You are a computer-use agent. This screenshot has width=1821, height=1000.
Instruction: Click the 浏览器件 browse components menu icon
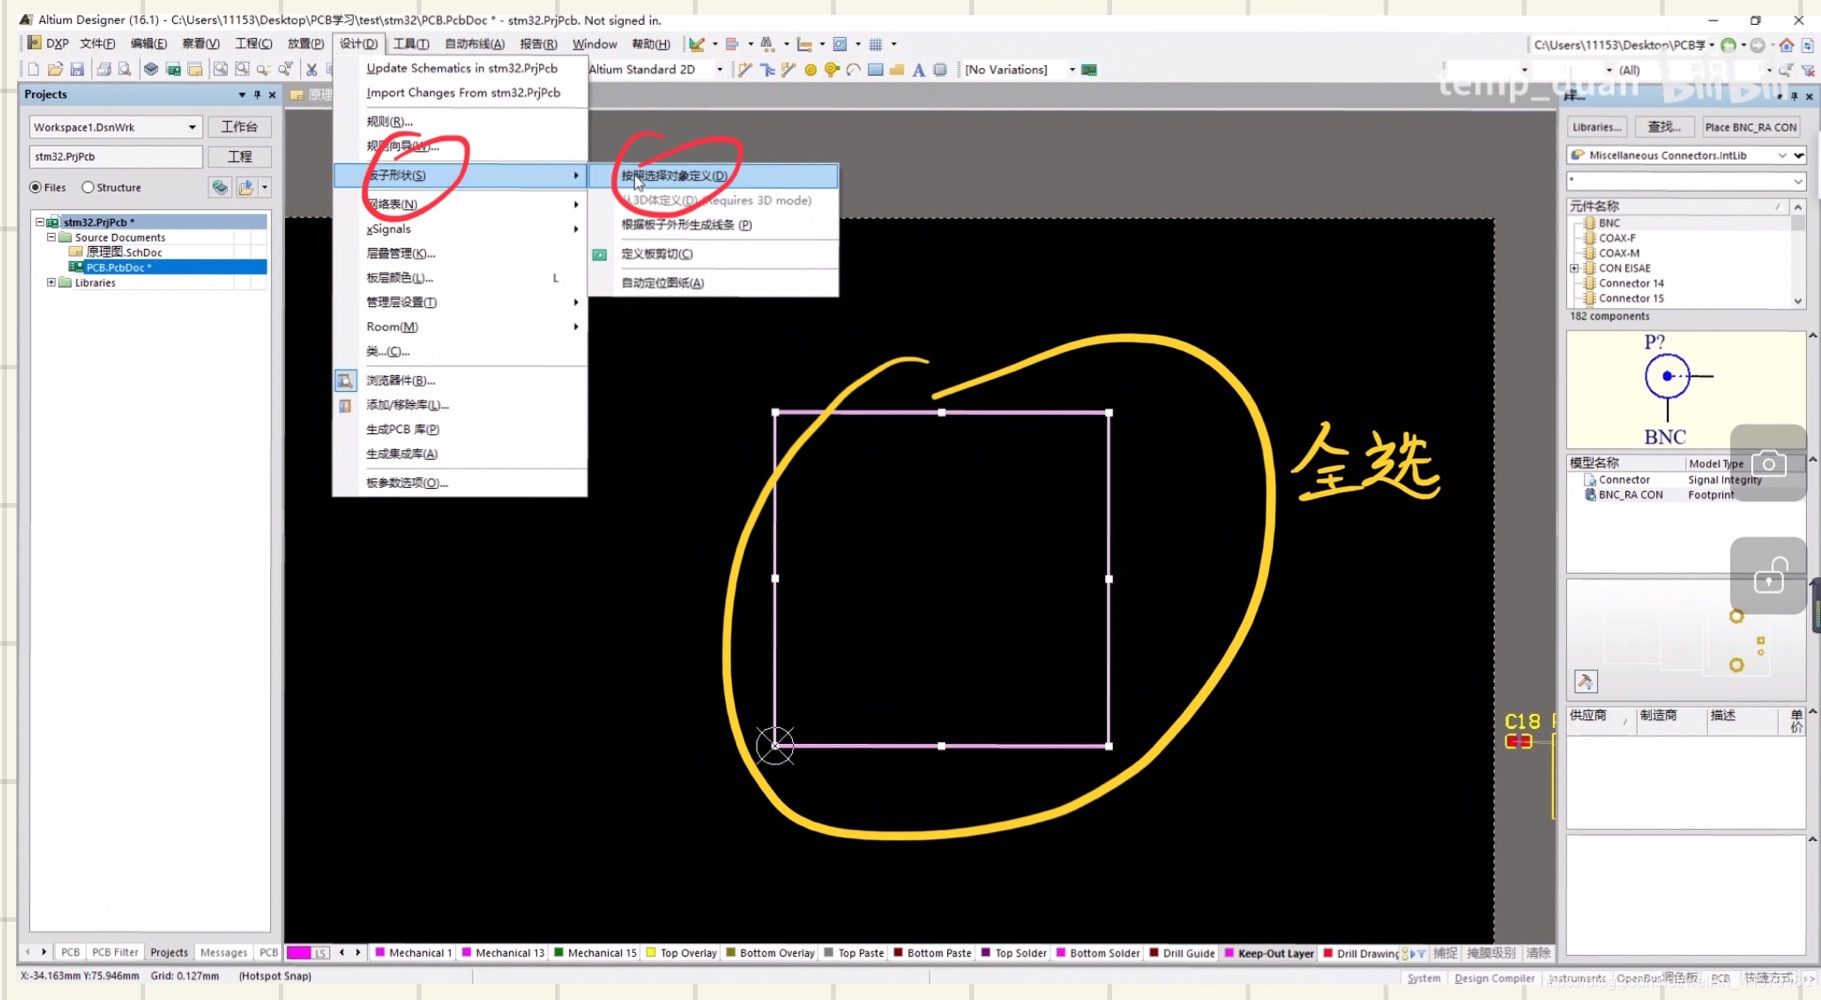(345, 381)
